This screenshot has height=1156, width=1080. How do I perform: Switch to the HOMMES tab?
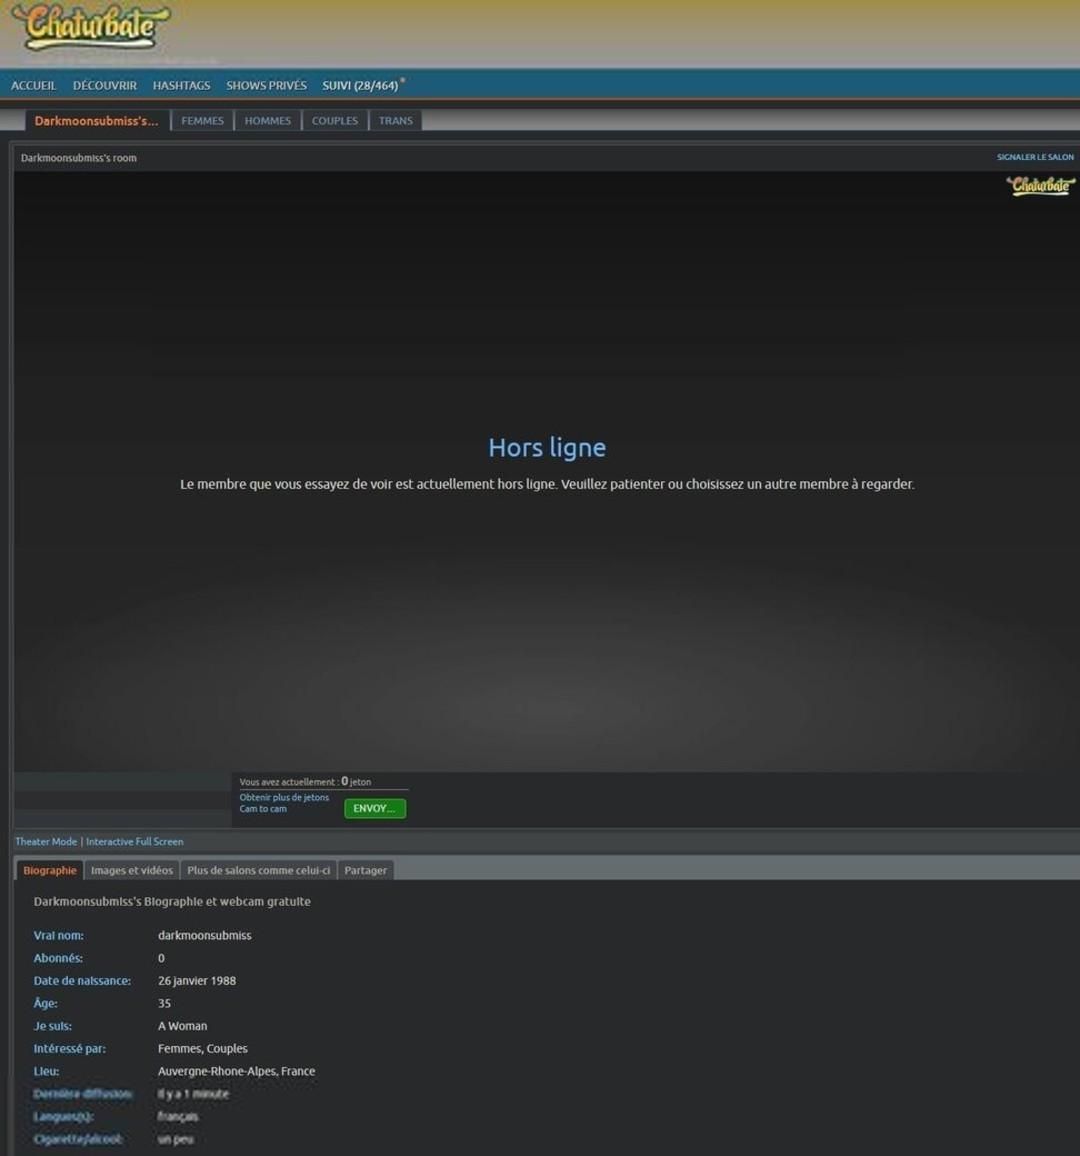268,121
